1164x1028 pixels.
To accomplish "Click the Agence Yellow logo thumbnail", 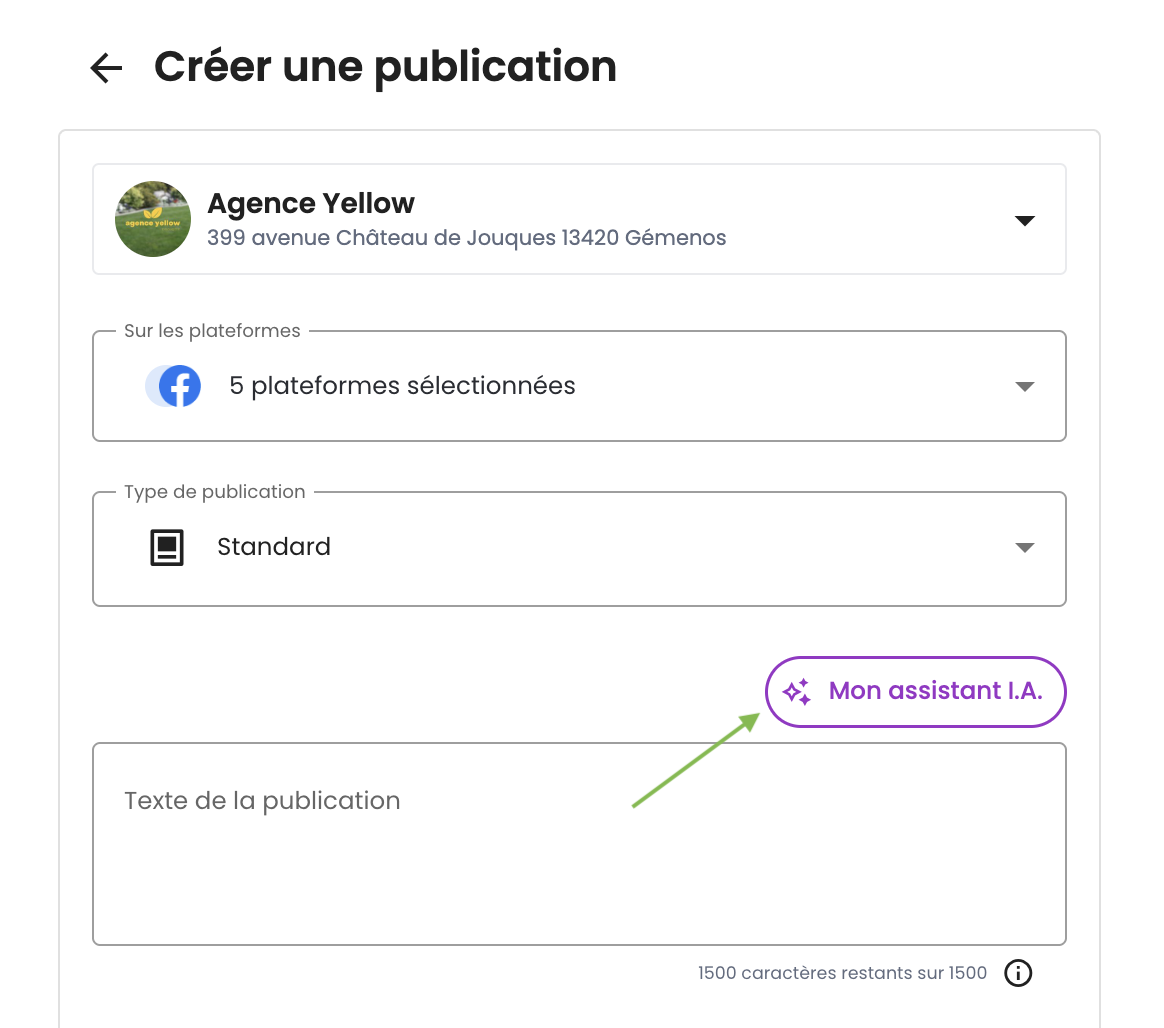I will (x=153, y=219).
